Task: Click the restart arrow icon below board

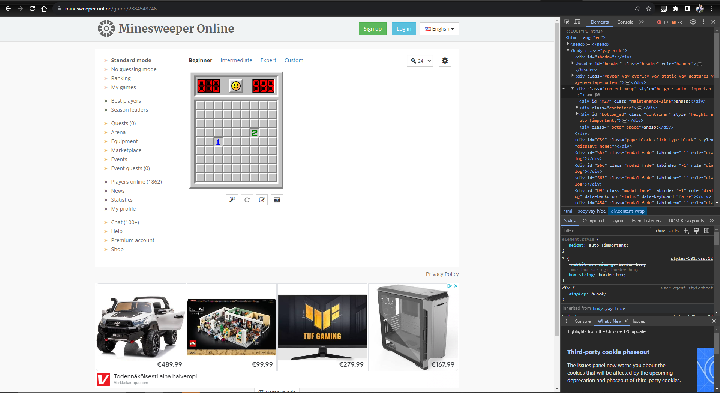Action: point(247,200)
